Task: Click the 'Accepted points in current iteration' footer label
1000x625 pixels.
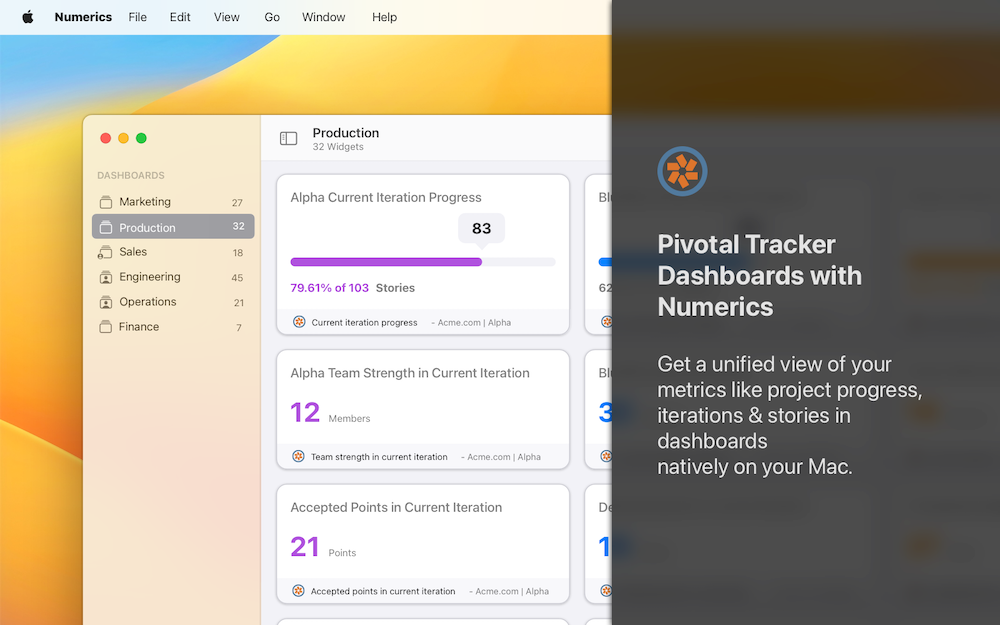Action: click(383, 592)
